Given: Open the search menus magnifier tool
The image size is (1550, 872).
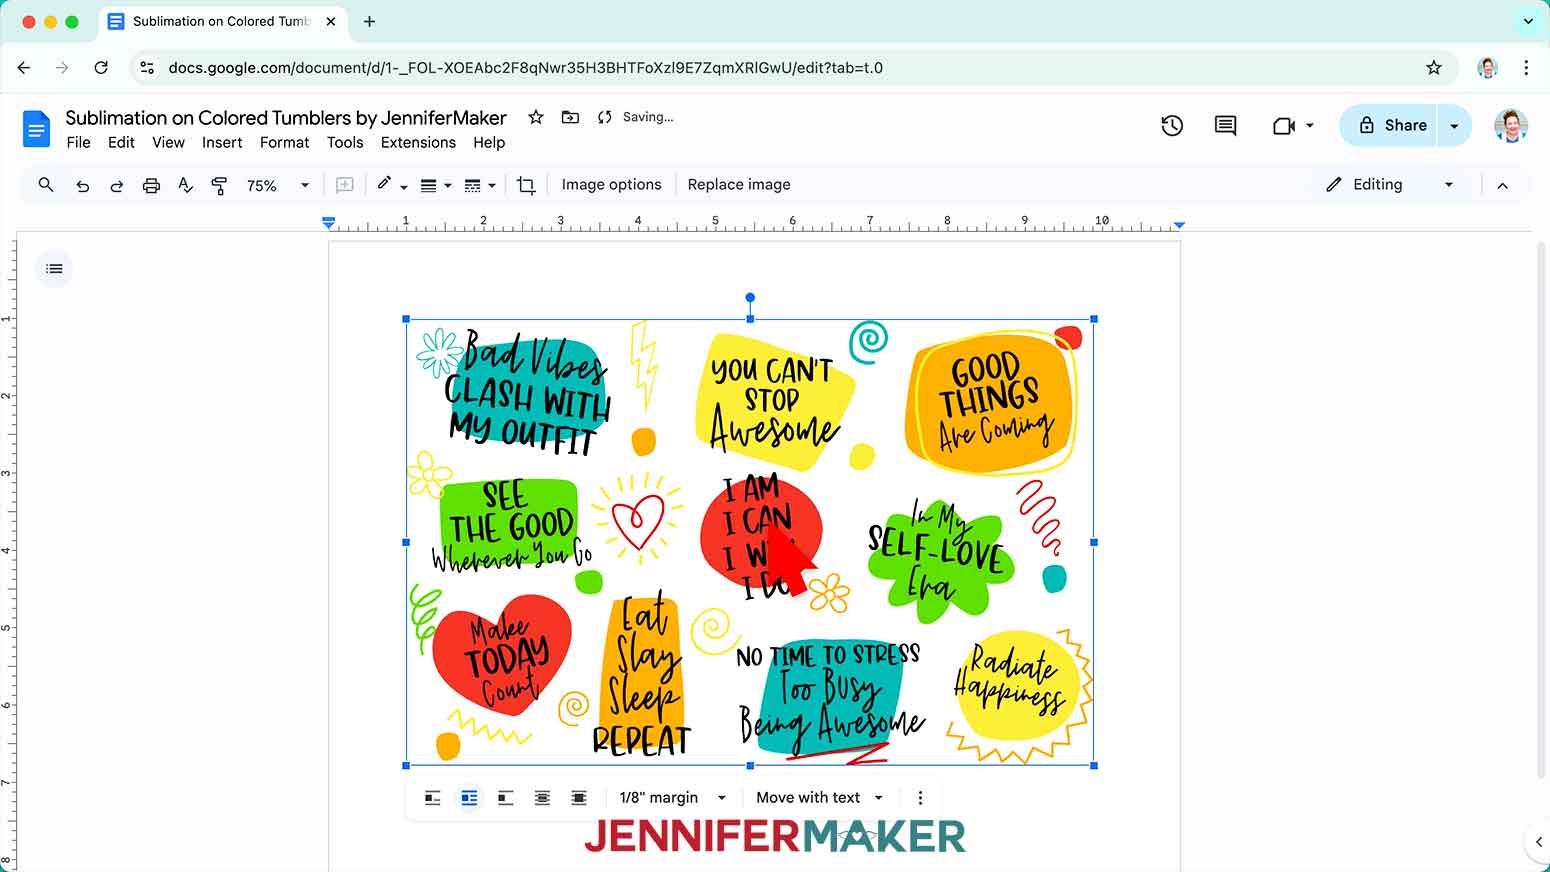Looking at the screenshot, I should pyautogui.click(x=46, y=185).
